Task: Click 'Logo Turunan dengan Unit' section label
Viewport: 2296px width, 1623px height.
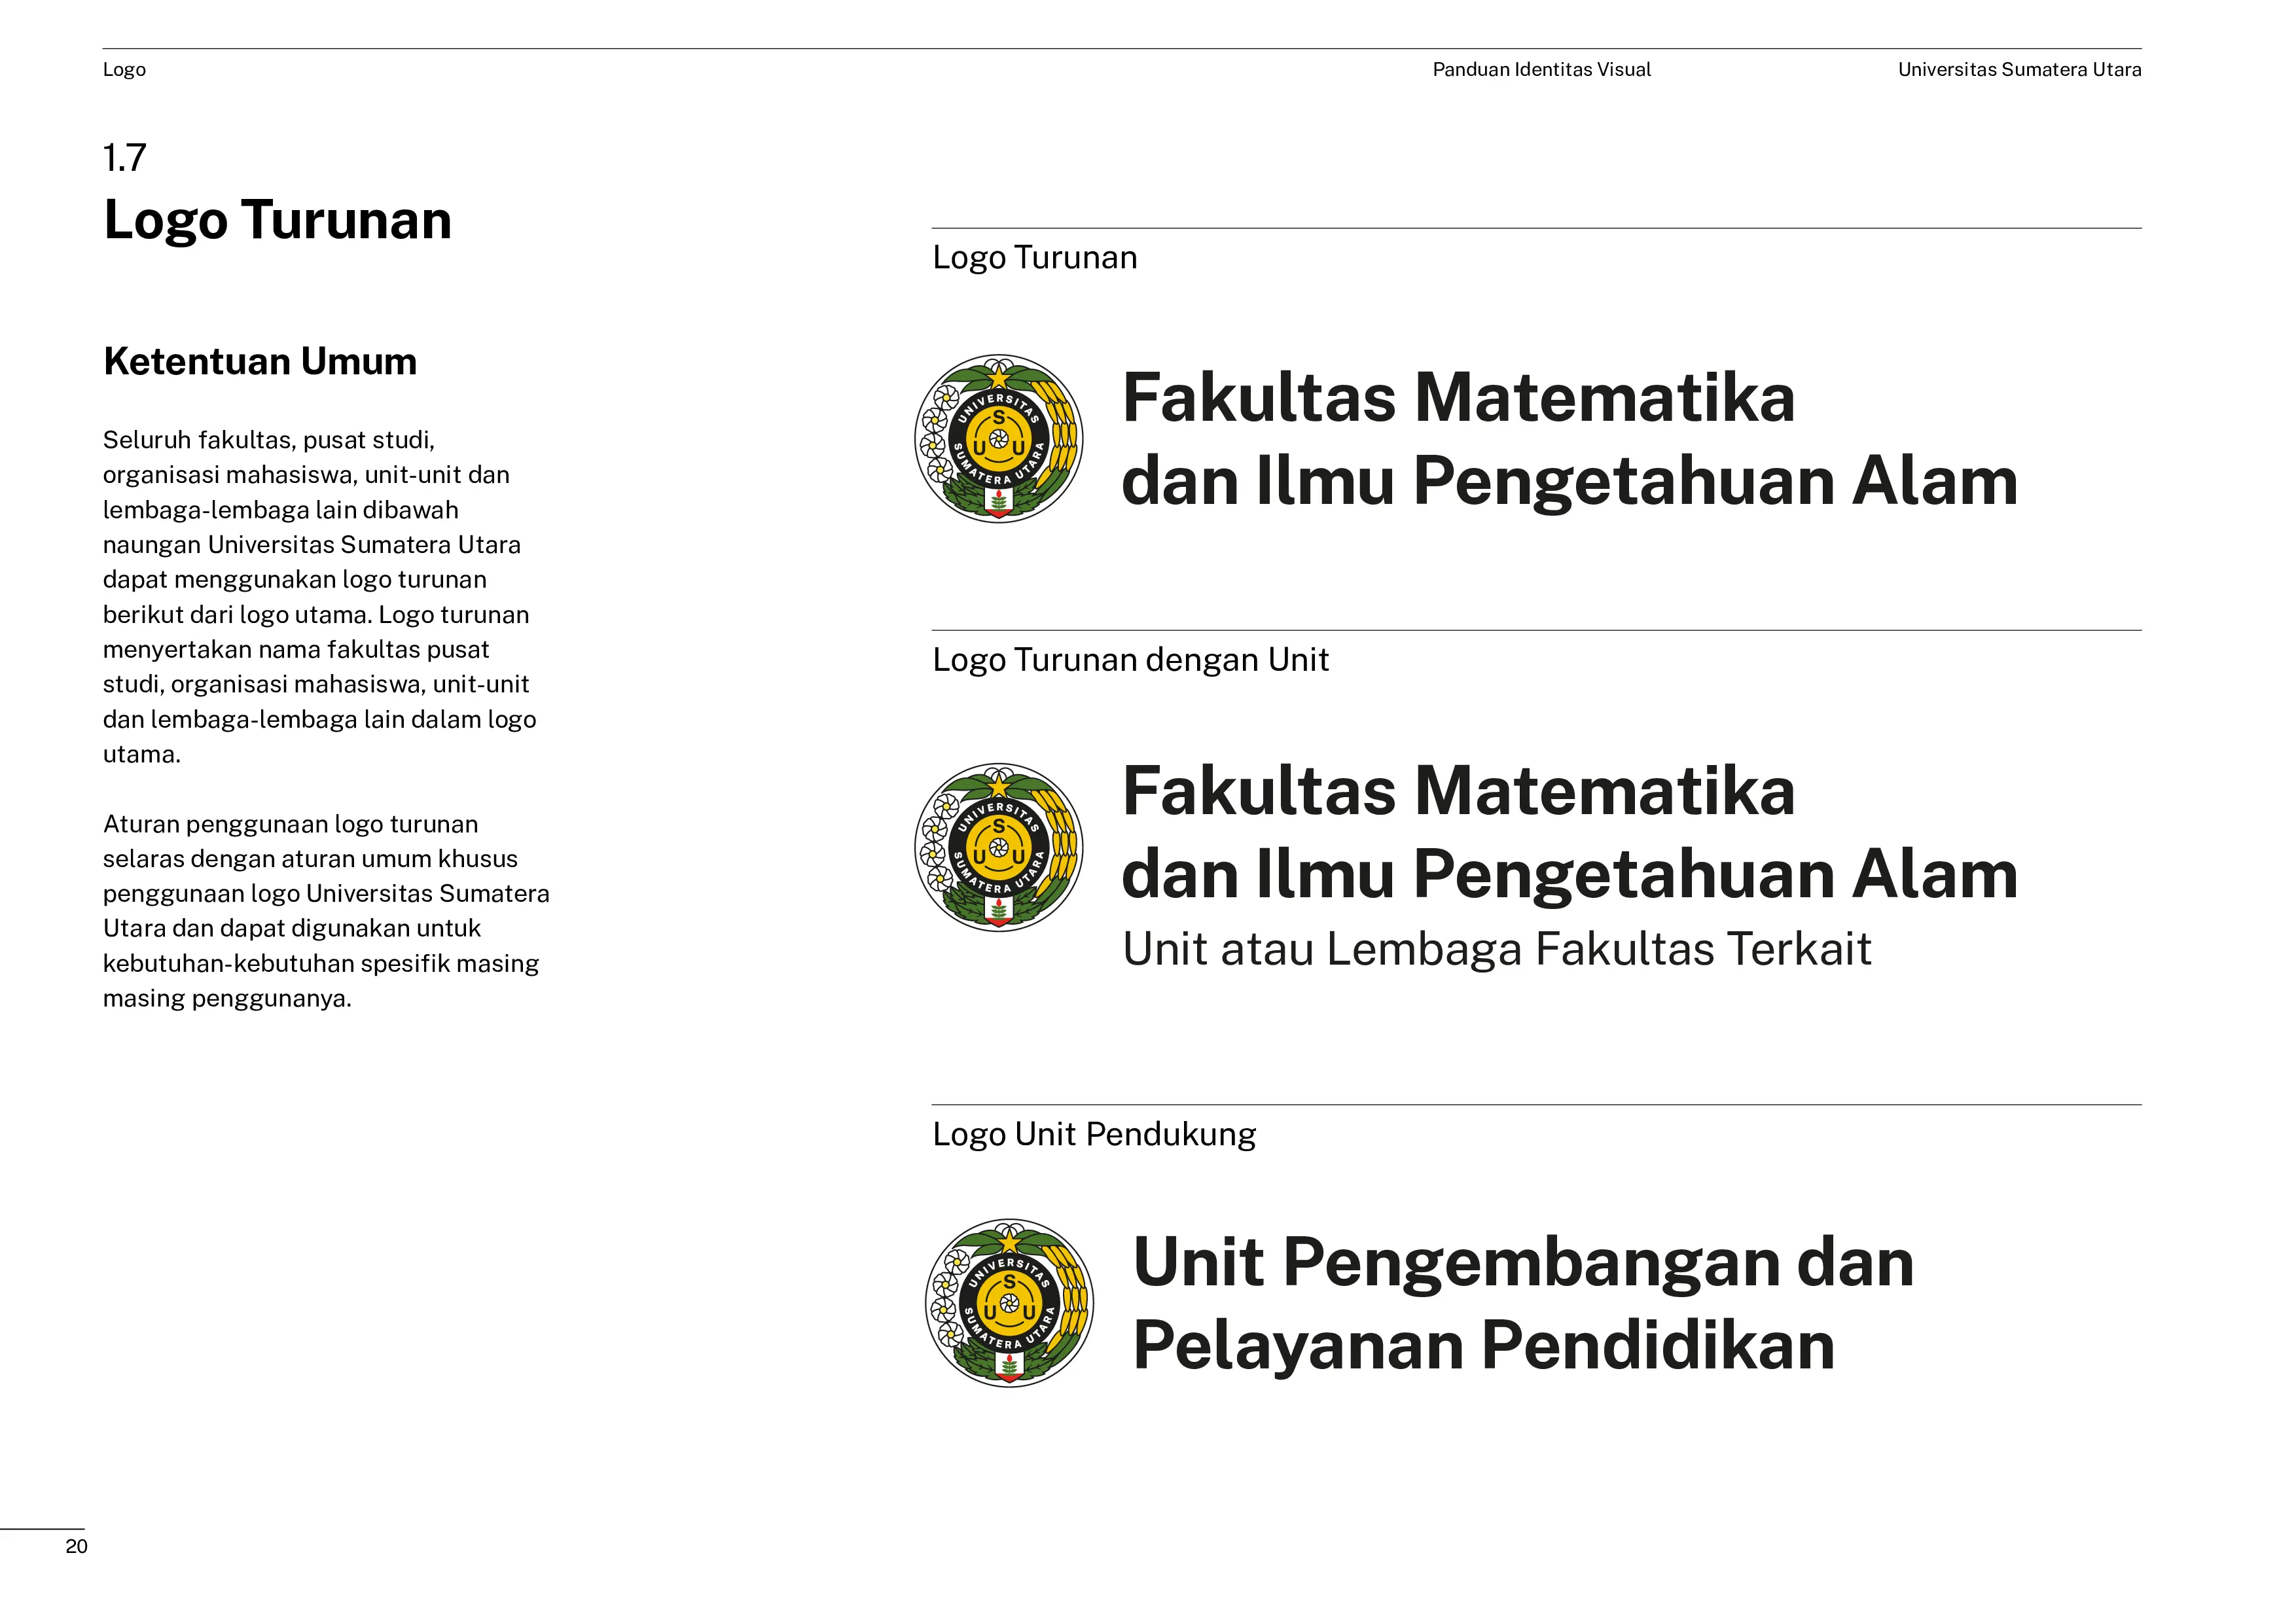Action: pyautogui.click(x=1130, y=660)
